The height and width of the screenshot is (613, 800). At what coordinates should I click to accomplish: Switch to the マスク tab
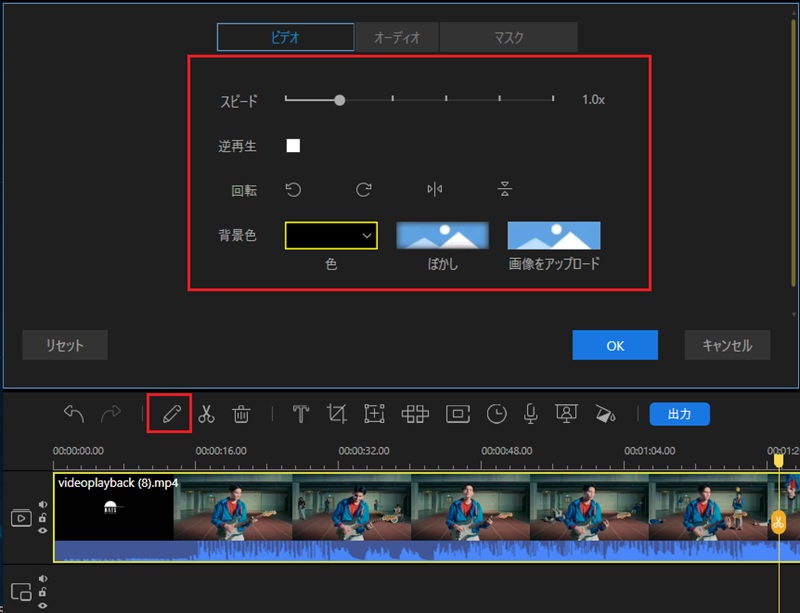pyautogui.click(x=509, y=37)
